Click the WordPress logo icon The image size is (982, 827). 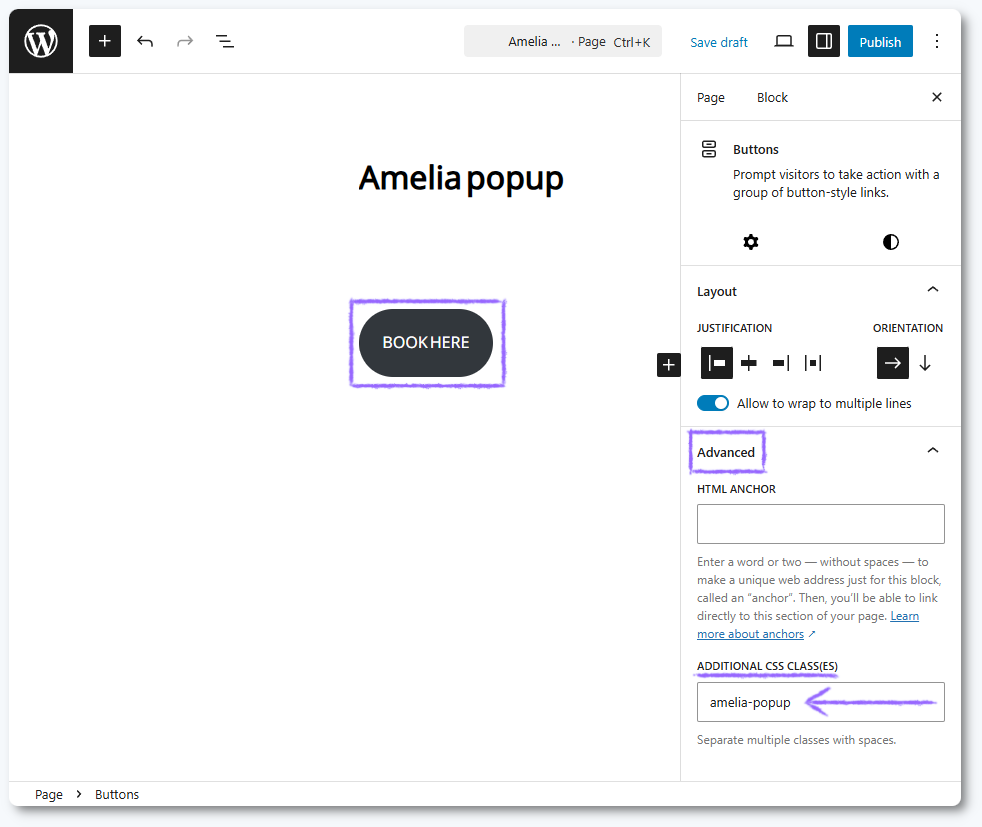[41, 42]
